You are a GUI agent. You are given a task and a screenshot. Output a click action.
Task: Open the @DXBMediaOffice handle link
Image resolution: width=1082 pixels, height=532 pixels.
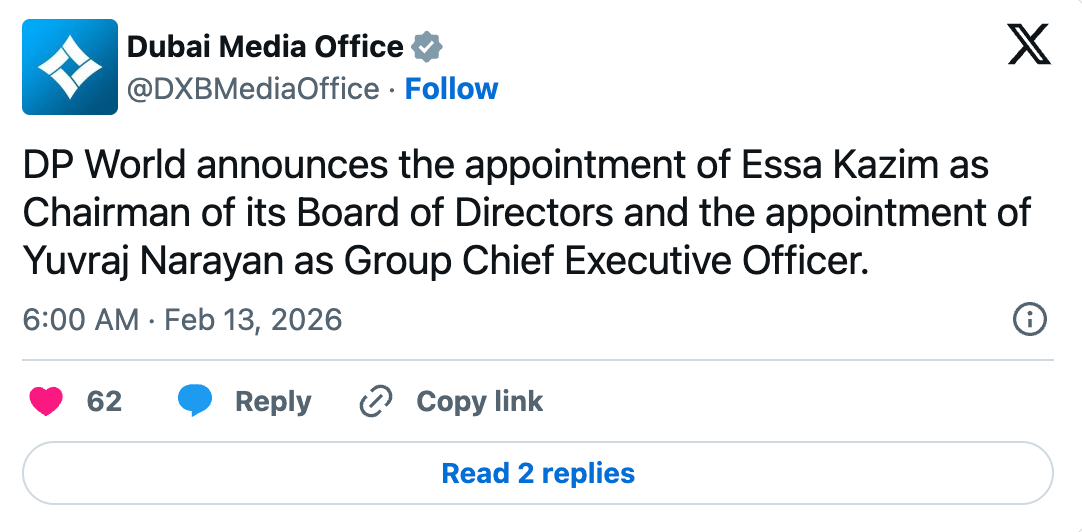253,90
